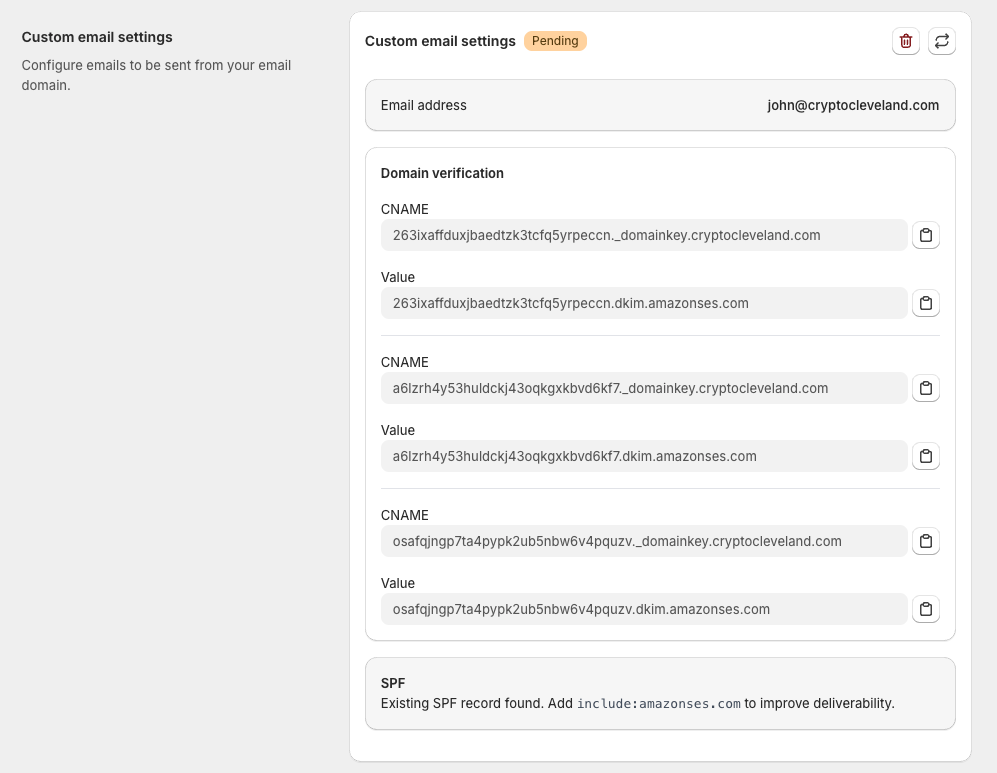Click the osafqjngp _domainkey CNAME field
997x773 pixels.
(x=617, y=541)
